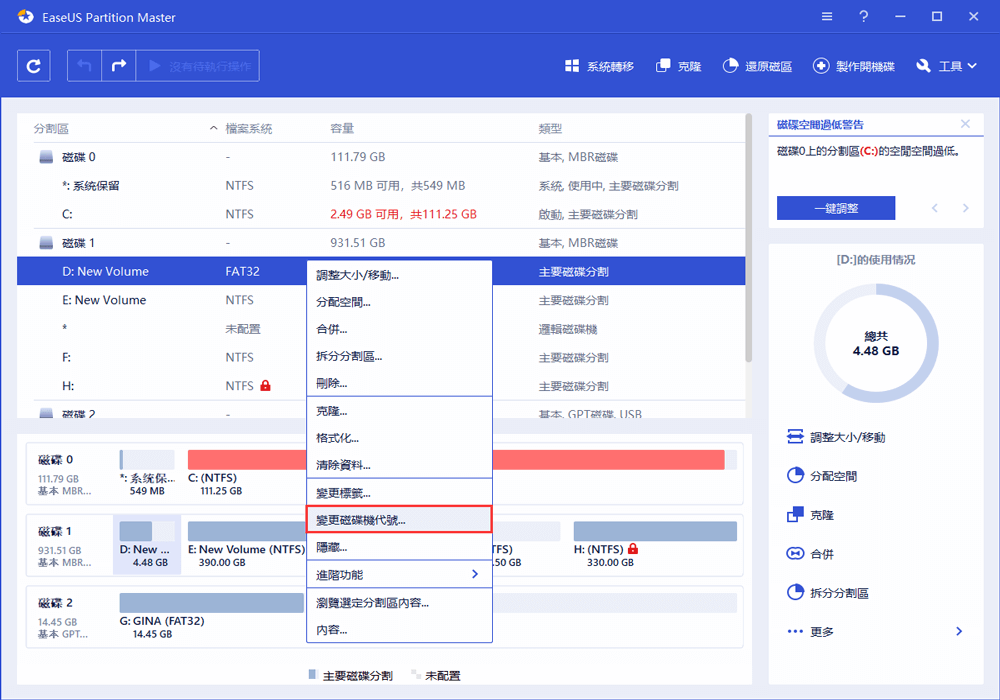Click the EaseUS Partition Master logo icon
1000x700 pixels.
(26, 17)
